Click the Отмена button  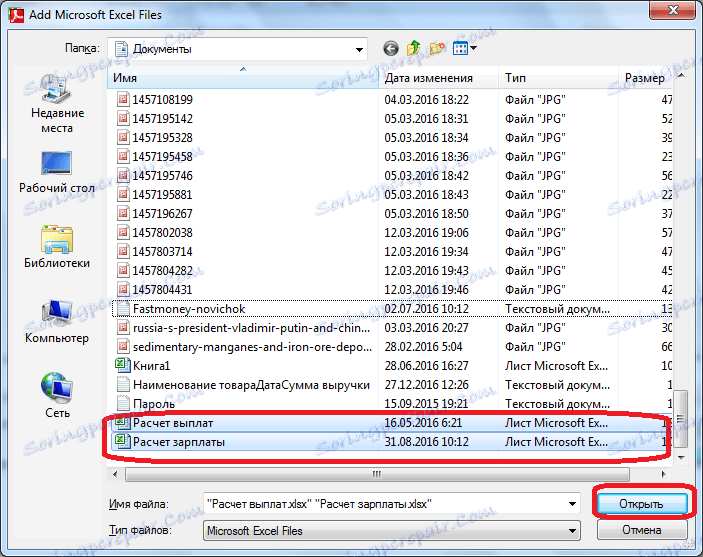click(642, 530)
